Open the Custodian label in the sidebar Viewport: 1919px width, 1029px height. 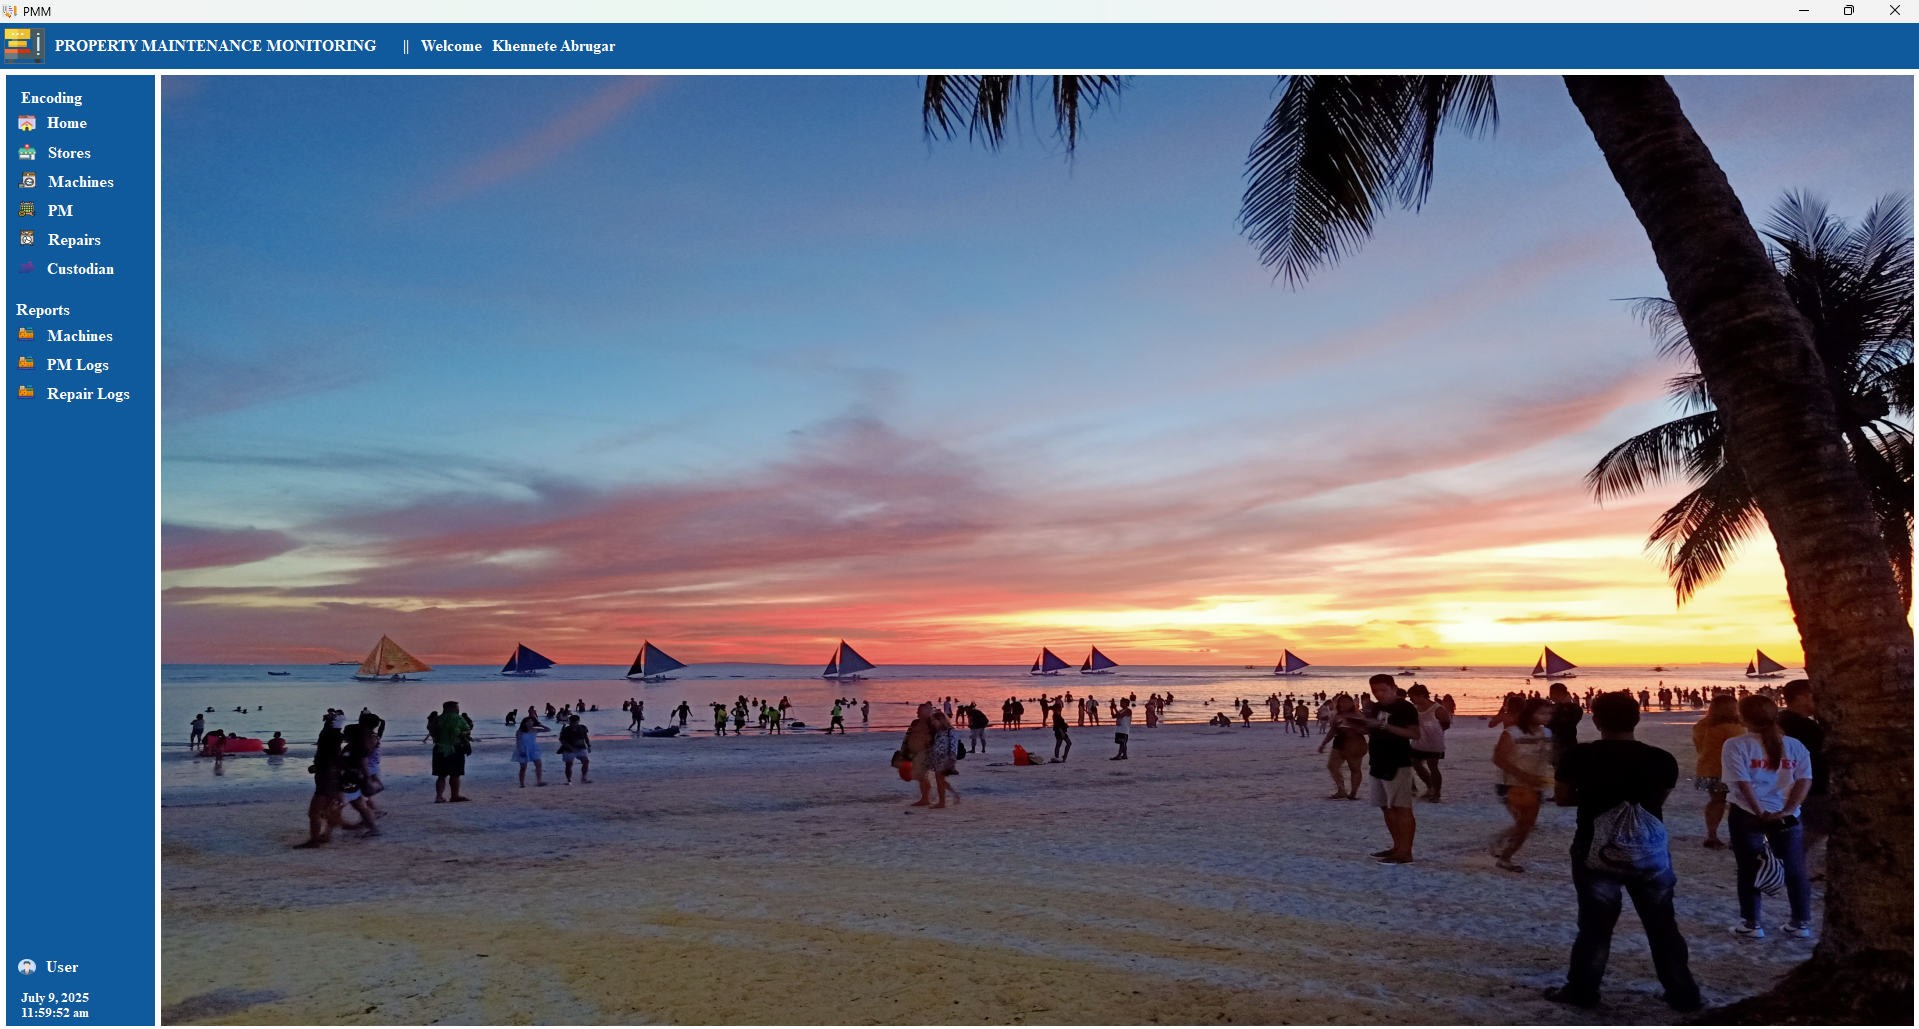80,269
